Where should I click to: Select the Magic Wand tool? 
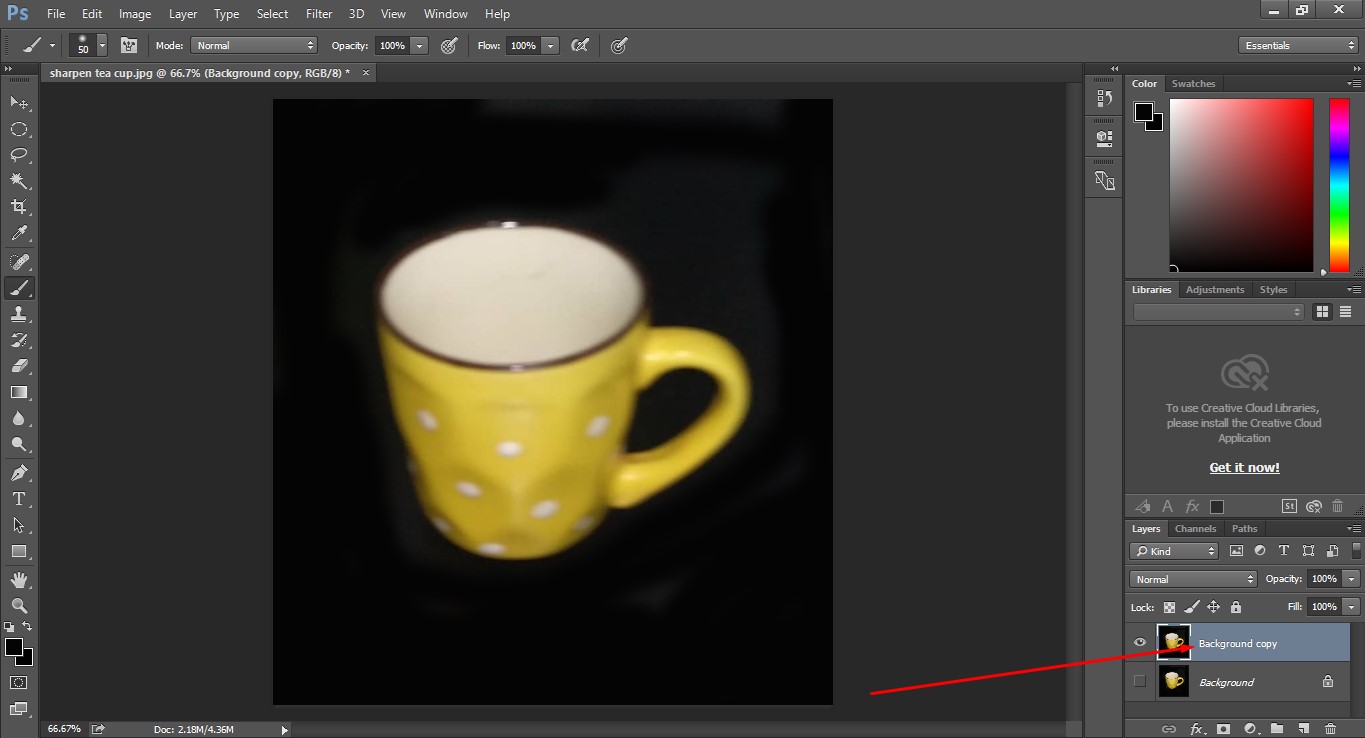click(18, 181)
